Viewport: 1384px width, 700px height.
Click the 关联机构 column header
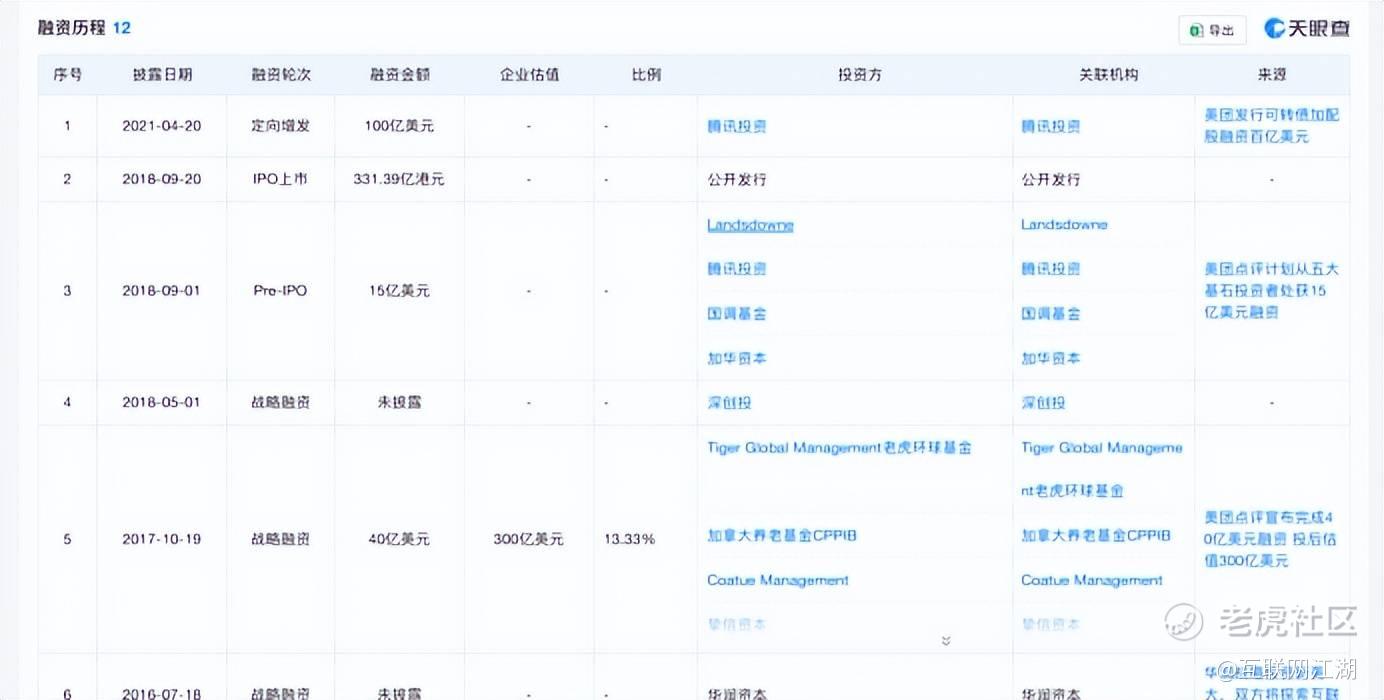(x=1108, y=75)
